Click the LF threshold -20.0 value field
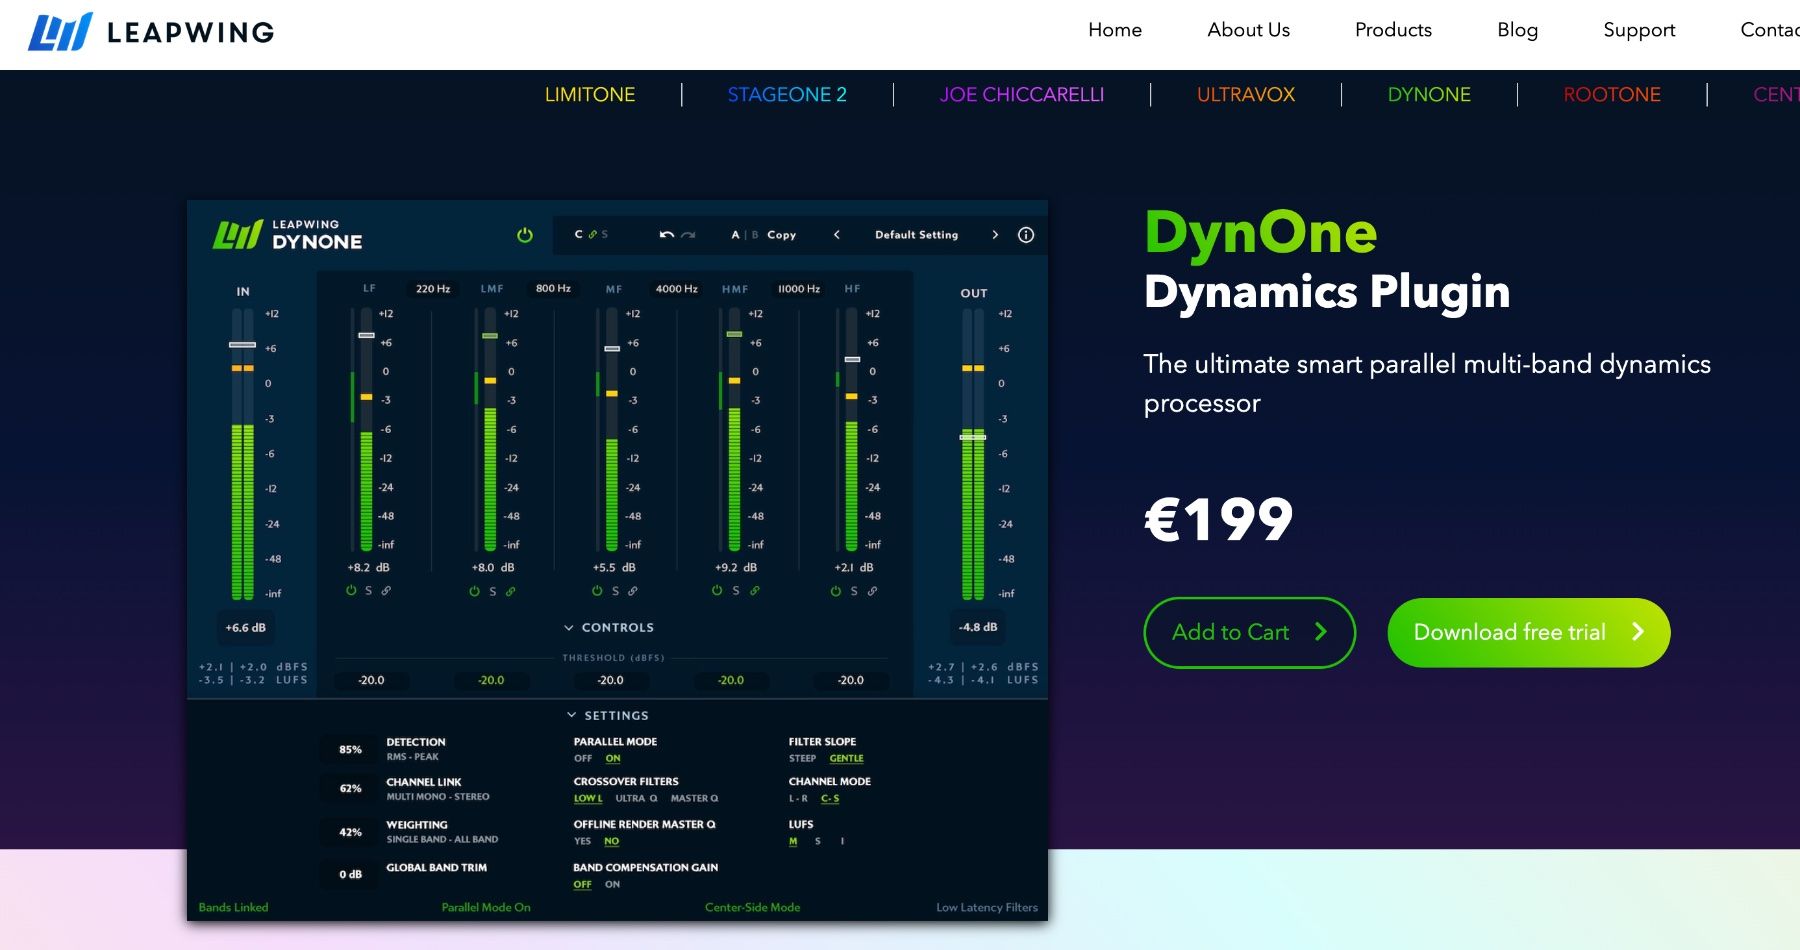 pyautogui.click(x=371, y=680)
